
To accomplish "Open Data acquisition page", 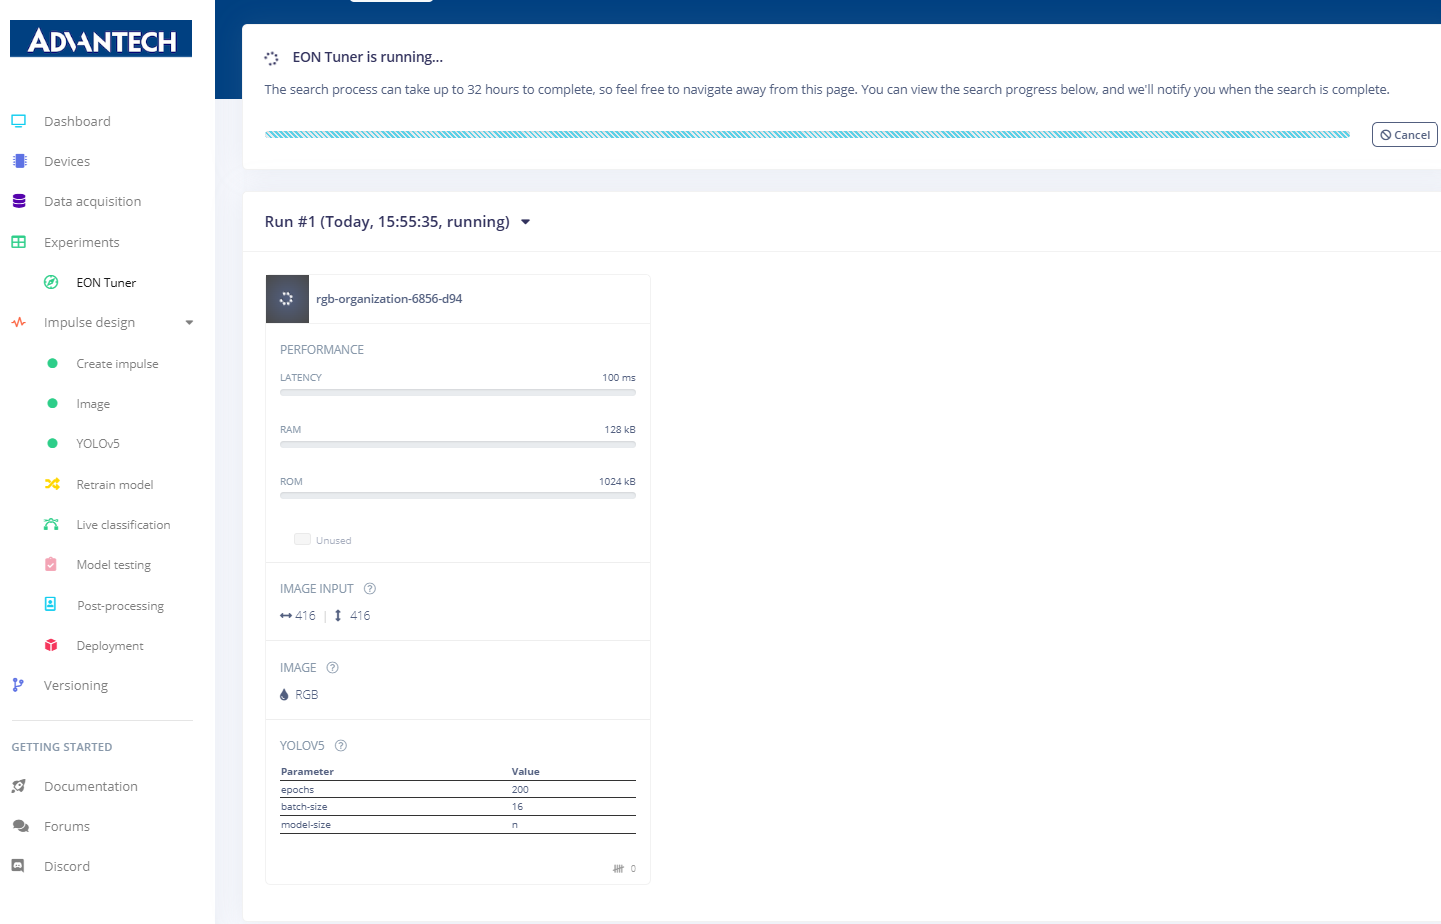I will (92, 201).
